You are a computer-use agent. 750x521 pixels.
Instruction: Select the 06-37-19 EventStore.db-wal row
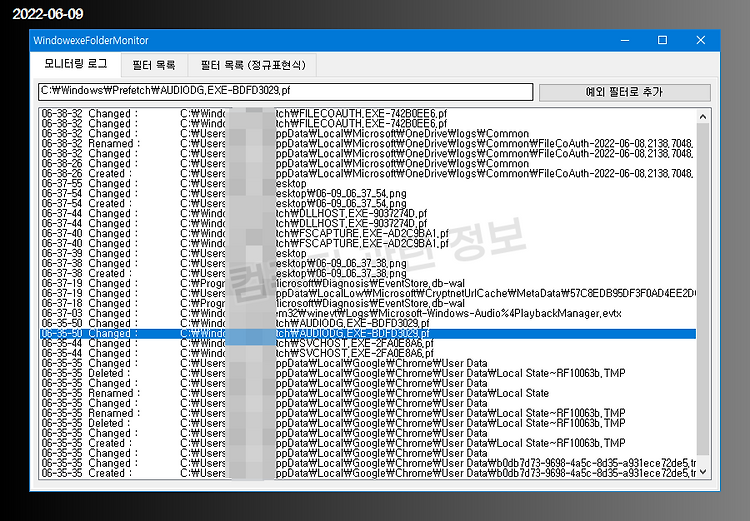click(x=367, y=284)
